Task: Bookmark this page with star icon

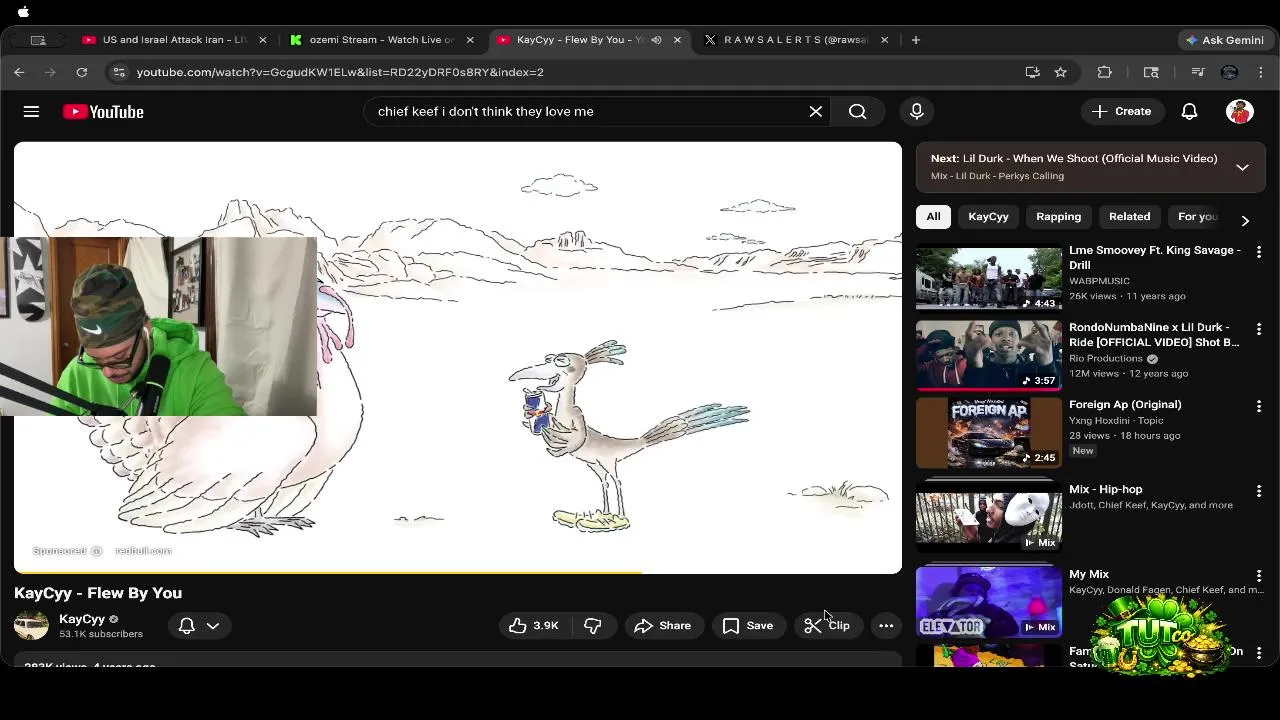Action: pos(1060,72)
